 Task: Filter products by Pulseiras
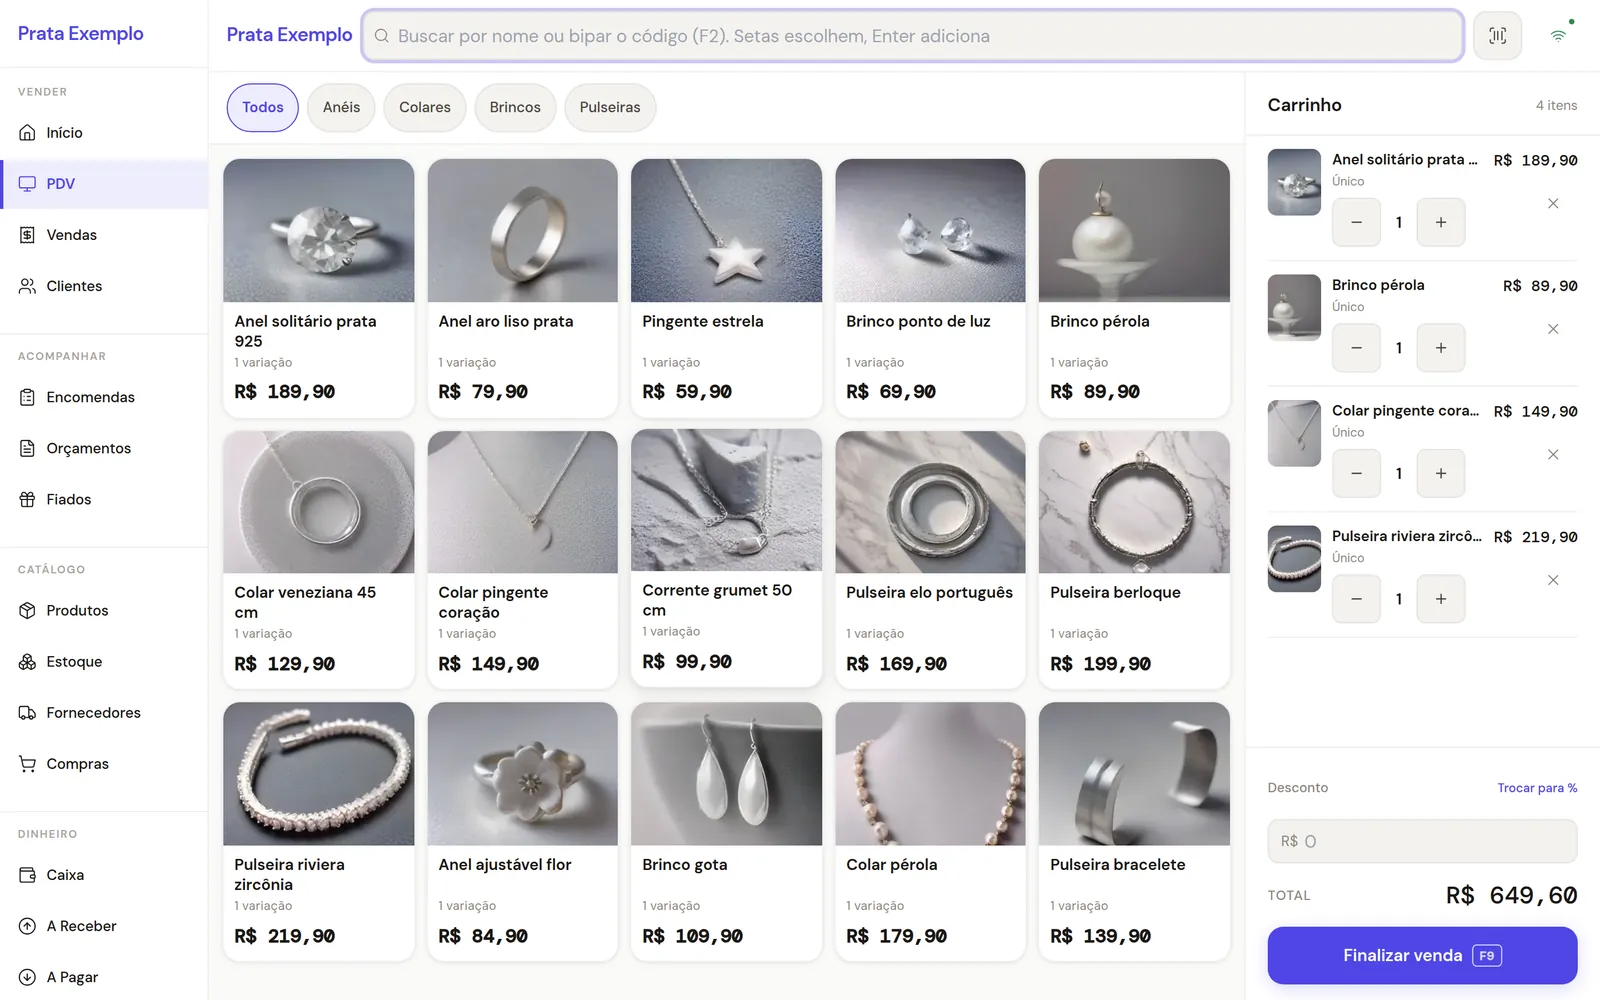pos(610,107)
